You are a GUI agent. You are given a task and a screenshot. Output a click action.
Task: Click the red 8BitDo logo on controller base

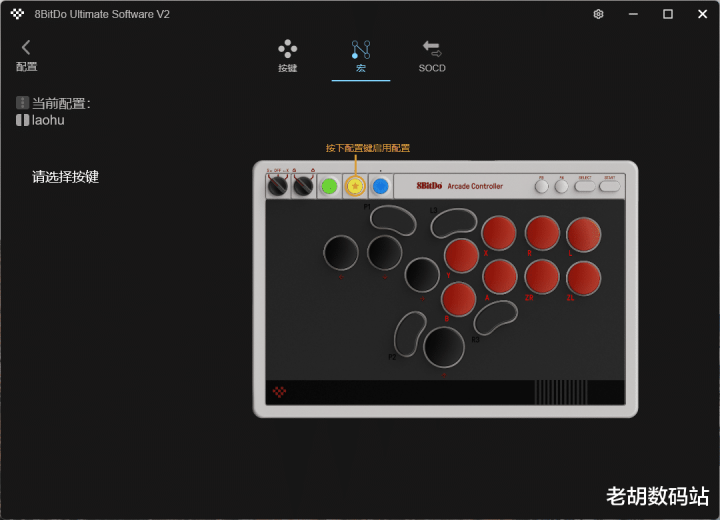pyautogui.click(x=279, y=392)
